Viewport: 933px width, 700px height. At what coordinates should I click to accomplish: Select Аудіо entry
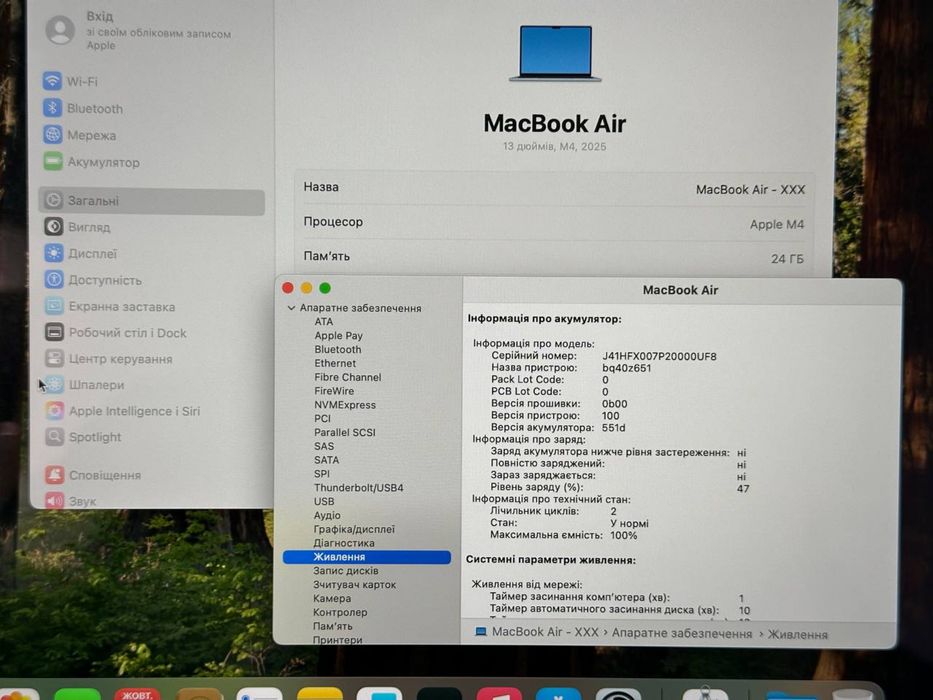(327, 515)
